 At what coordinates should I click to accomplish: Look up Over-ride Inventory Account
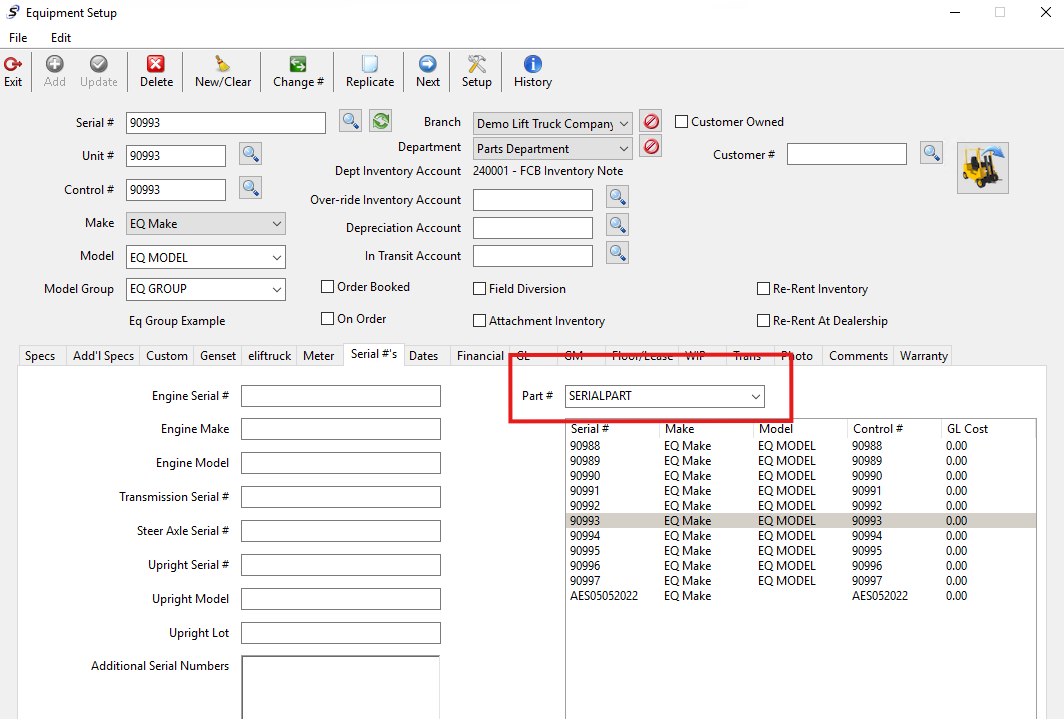[x=617, y=197]
